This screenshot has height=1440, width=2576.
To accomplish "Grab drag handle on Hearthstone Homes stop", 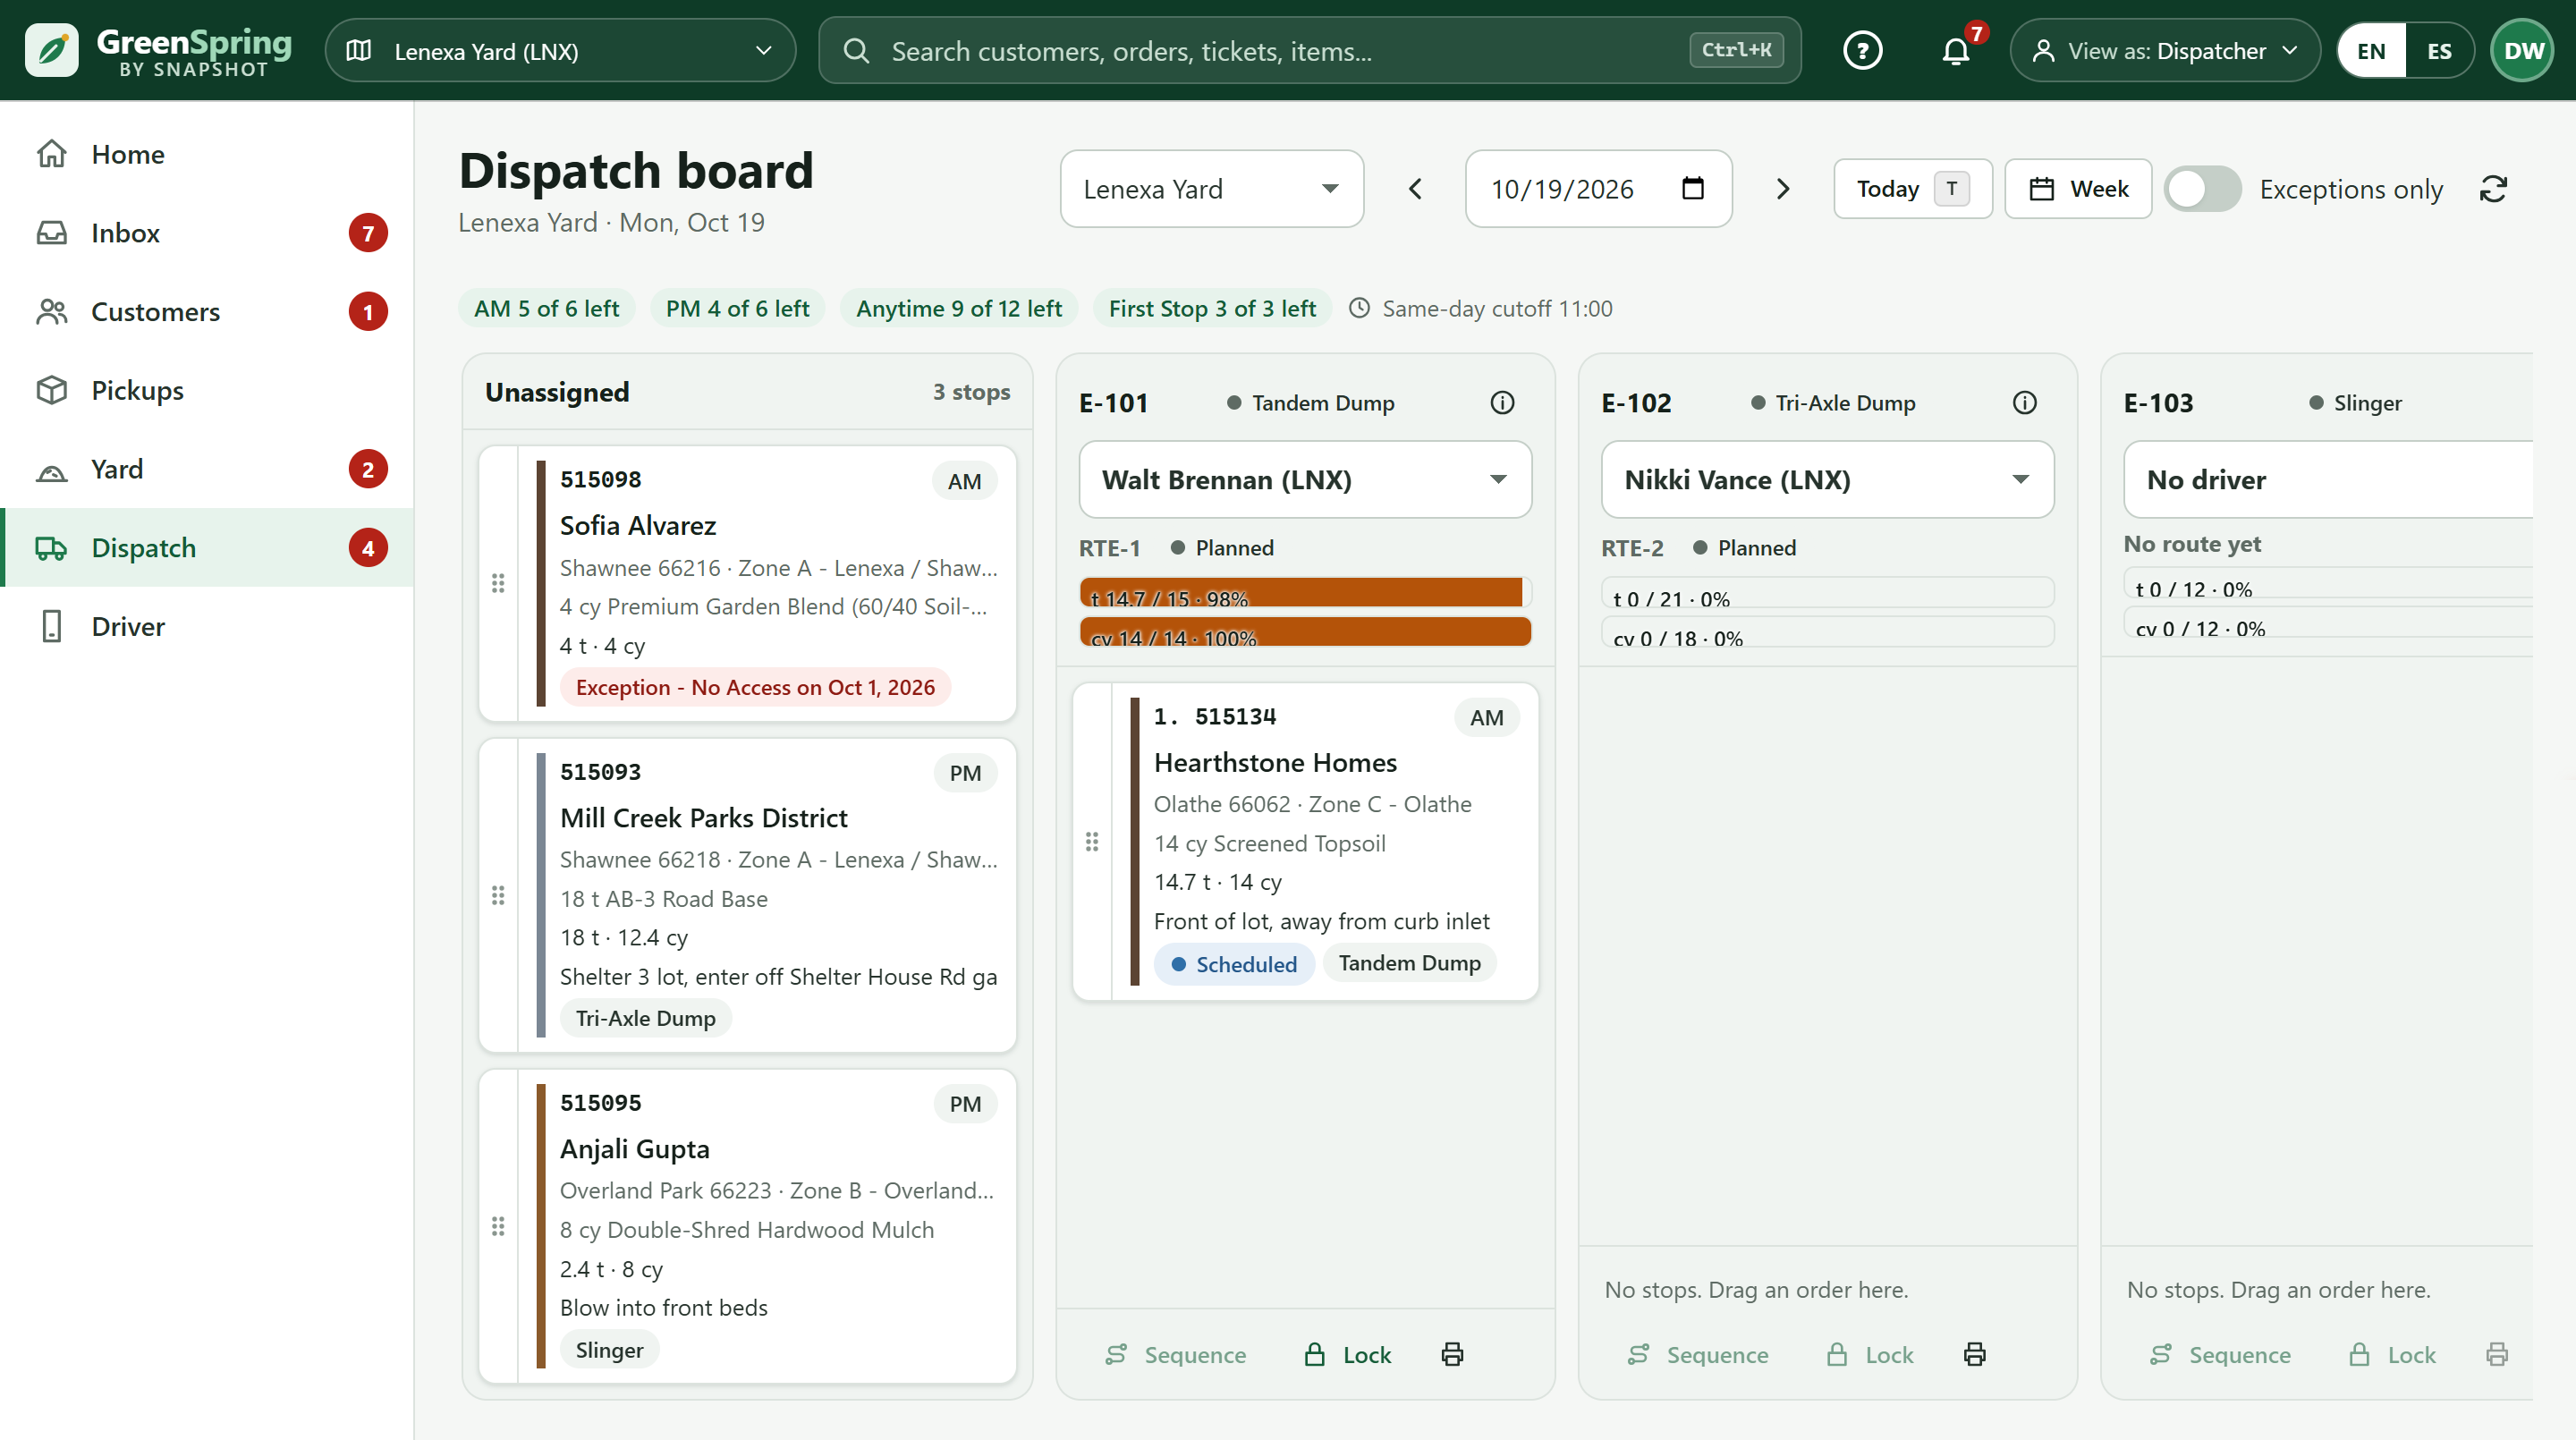I will click(x=1092, y=842).
